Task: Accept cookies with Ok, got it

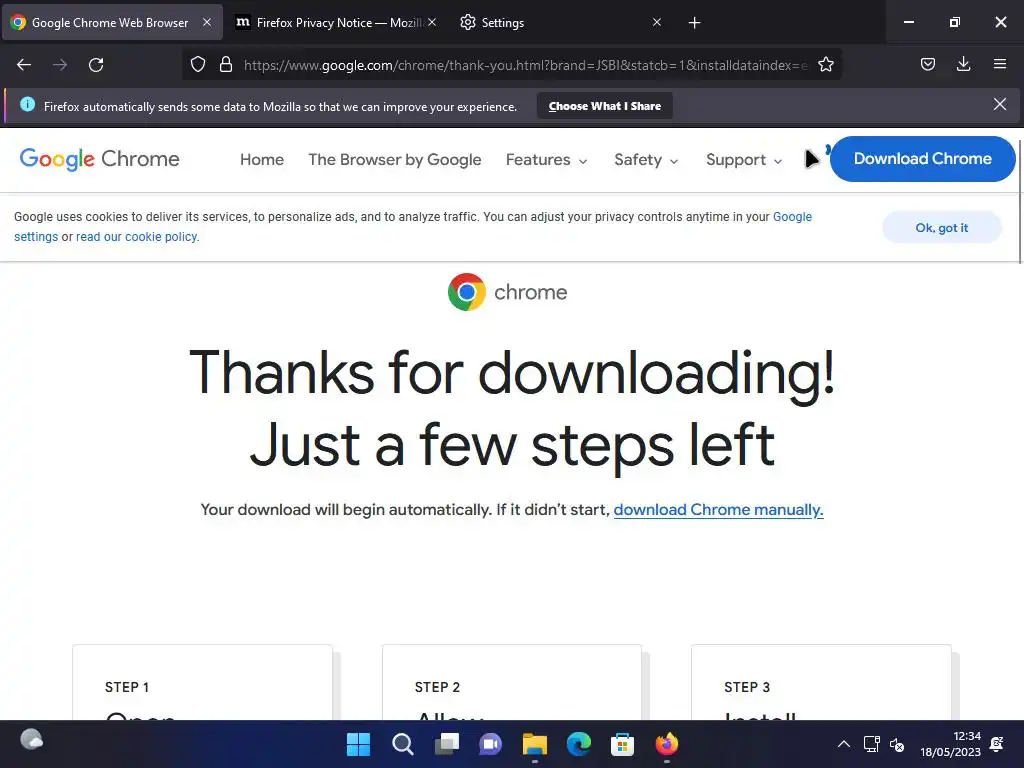Action: pos(942,227)
